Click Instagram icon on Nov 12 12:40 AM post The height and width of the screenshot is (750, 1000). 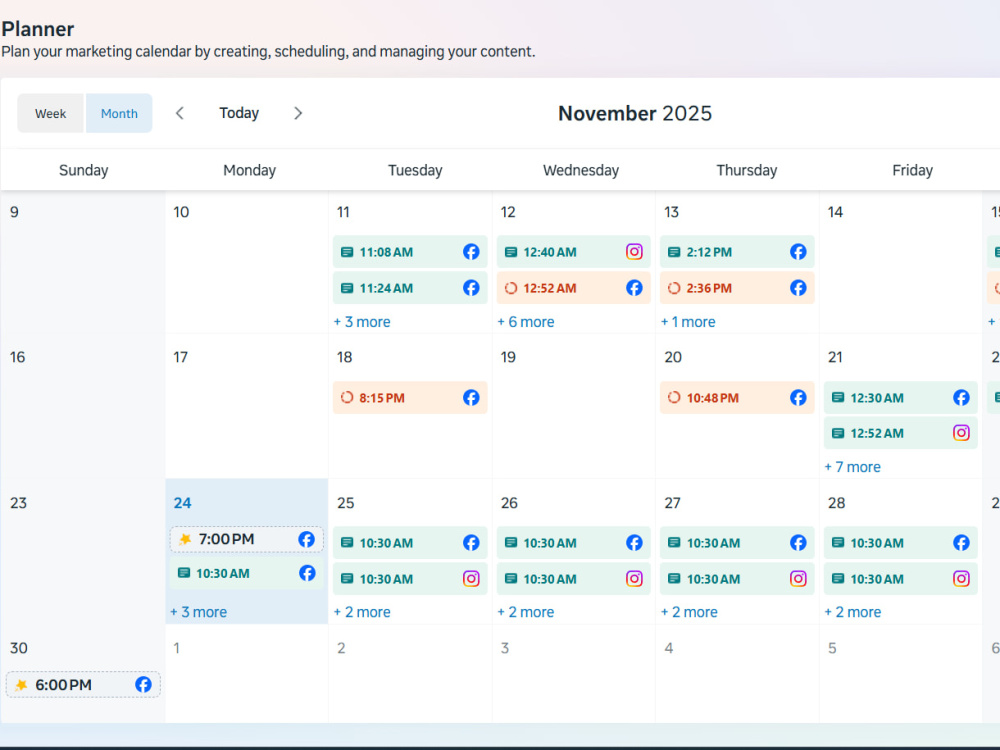(634, 252)
